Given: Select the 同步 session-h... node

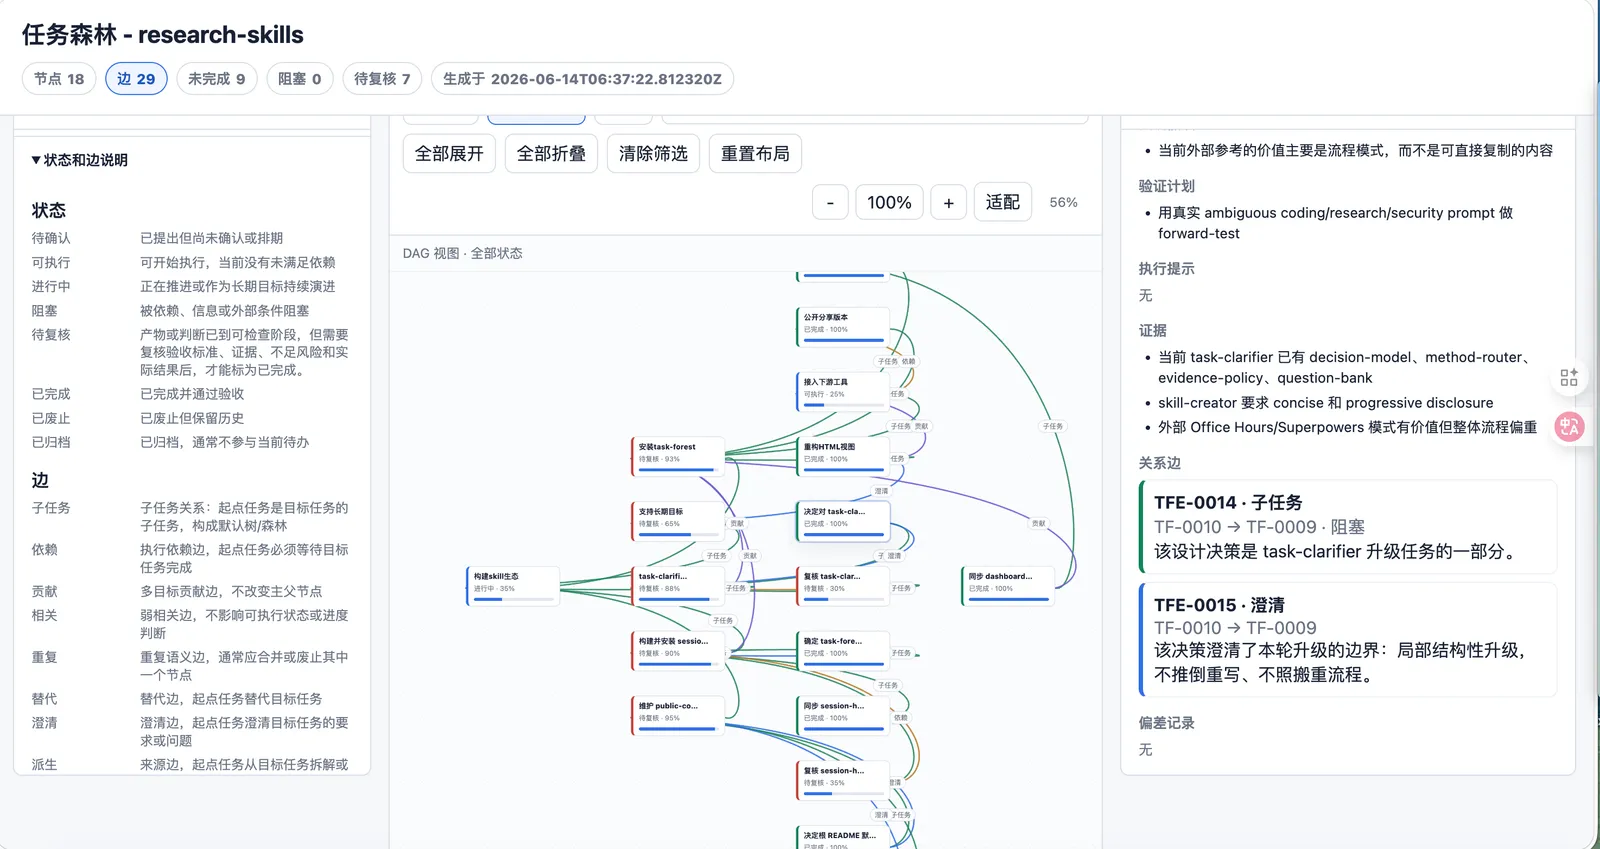Looking at the screenshot, I should pos(843,715).
